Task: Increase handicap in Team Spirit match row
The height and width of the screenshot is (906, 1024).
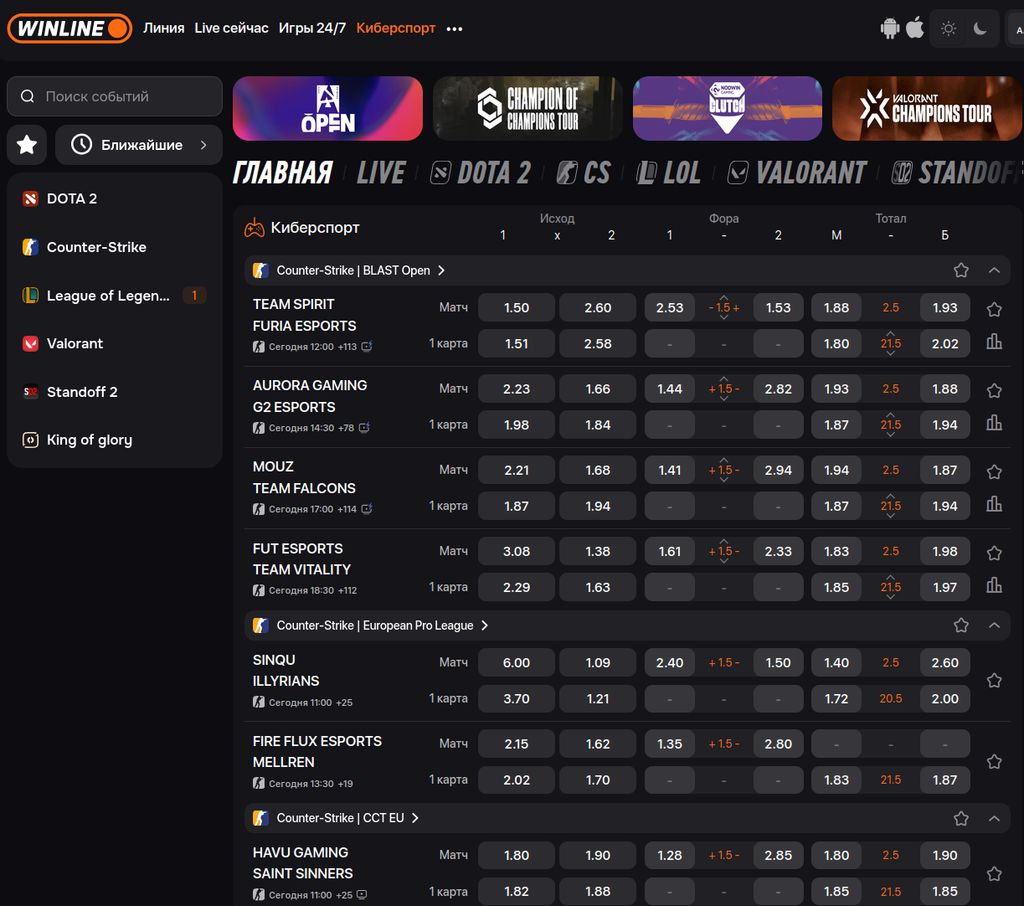Action: click(724, 298)
